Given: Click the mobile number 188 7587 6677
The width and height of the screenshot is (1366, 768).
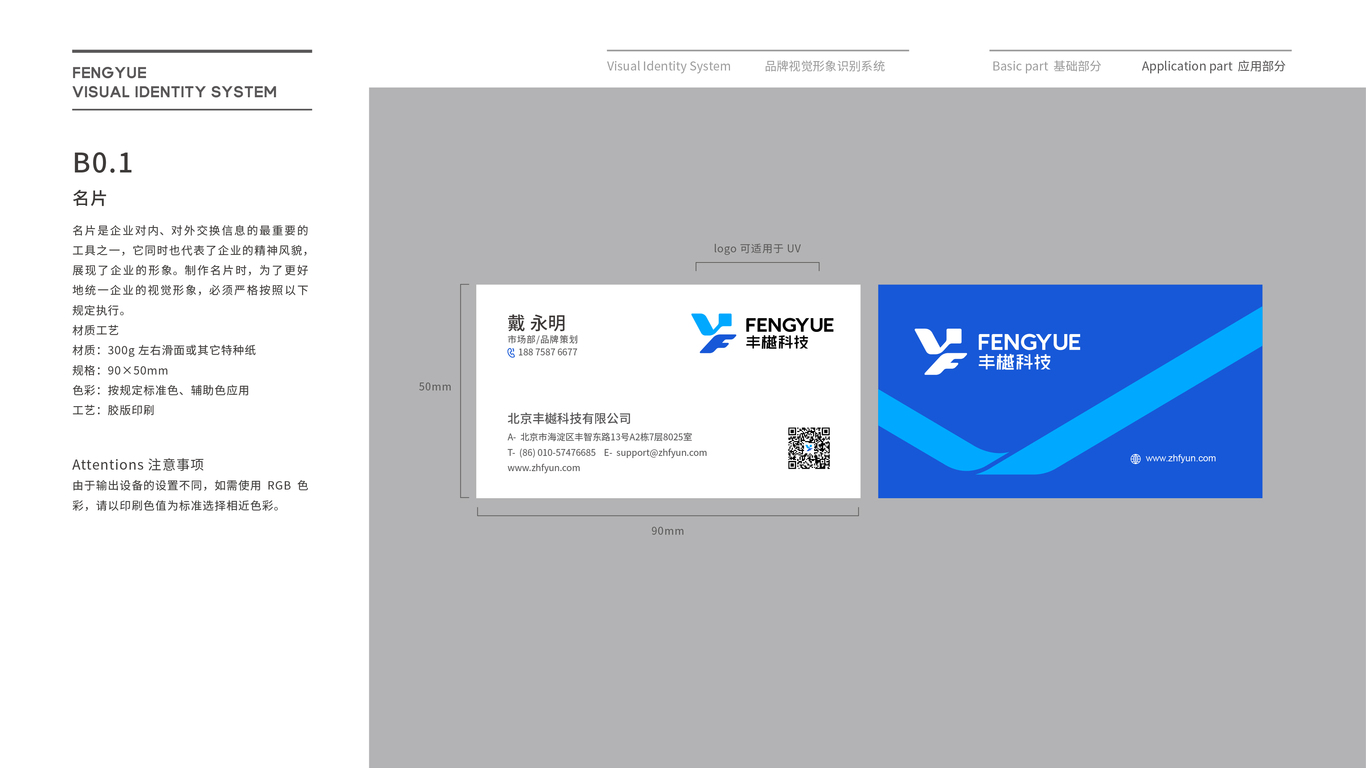Looking at the screenshot, I should point(548,352).
